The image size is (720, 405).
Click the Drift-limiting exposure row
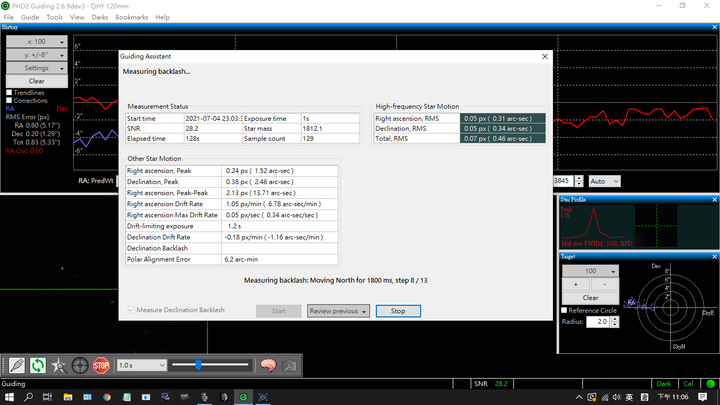(232, 226)
